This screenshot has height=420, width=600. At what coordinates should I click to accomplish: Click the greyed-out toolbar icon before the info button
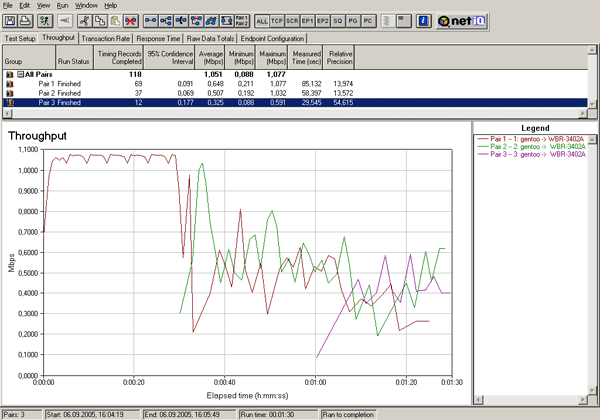pos(388,21)
